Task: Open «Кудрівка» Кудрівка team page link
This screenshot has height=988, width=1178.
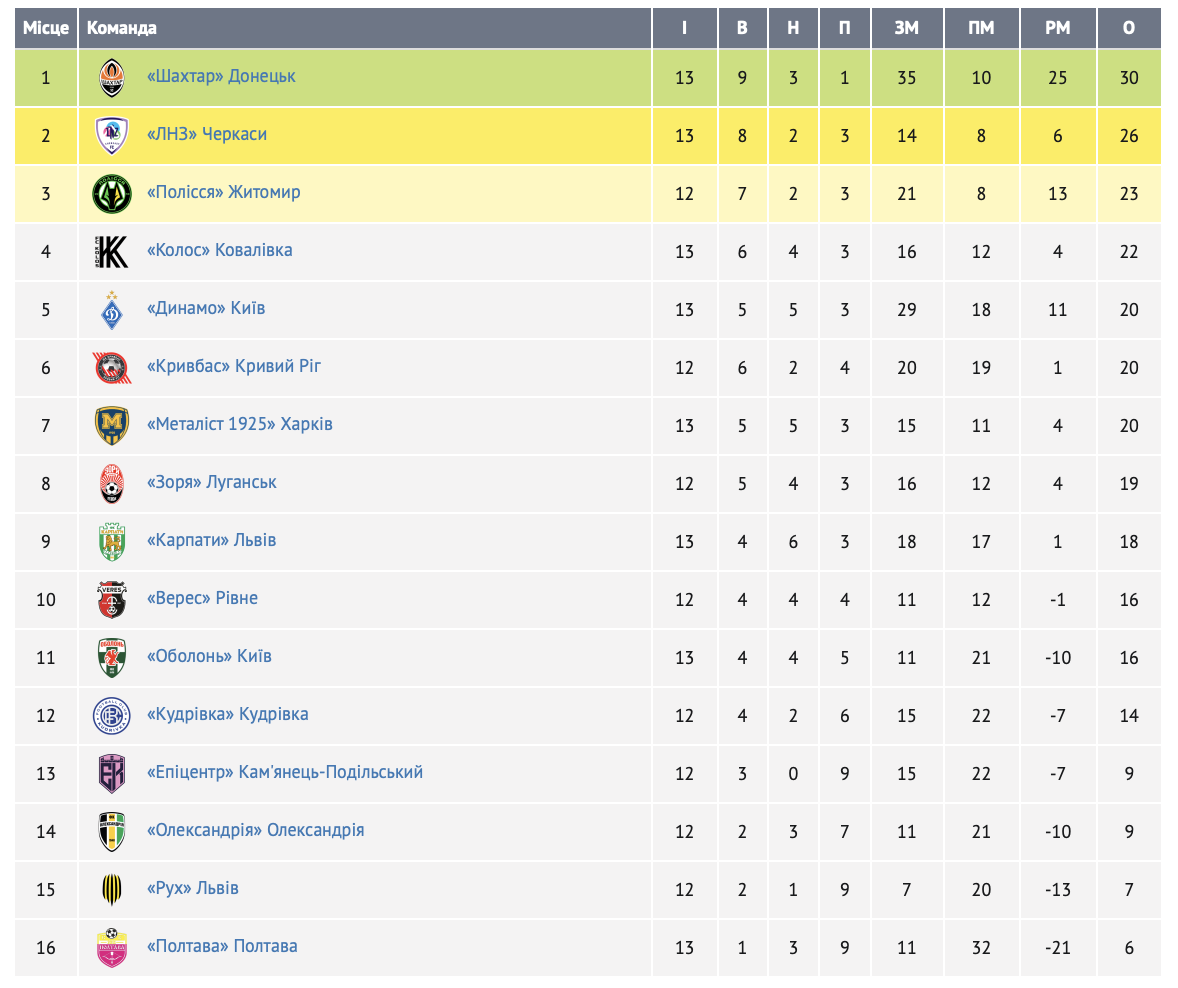Action: 227,714
